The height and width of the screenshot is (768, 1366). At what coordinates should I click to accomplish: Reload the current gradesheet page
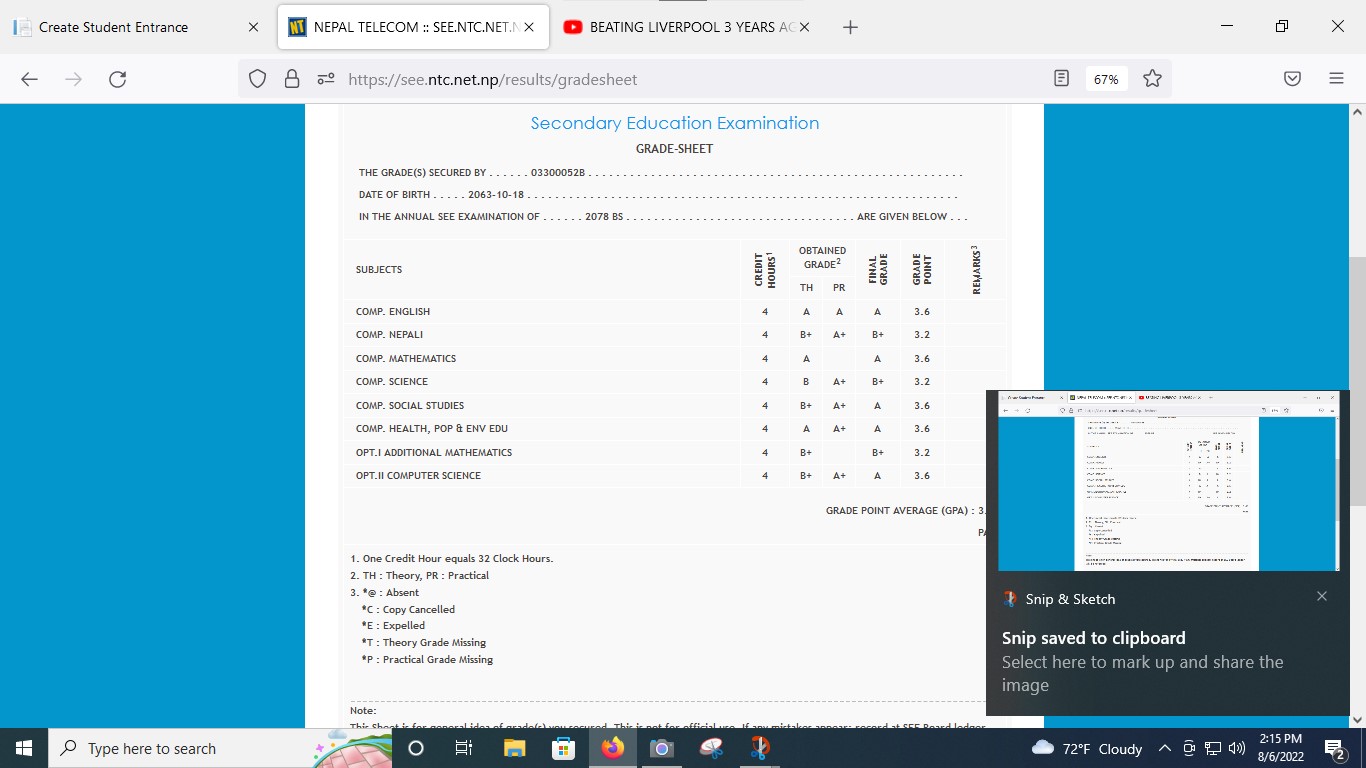117,79
